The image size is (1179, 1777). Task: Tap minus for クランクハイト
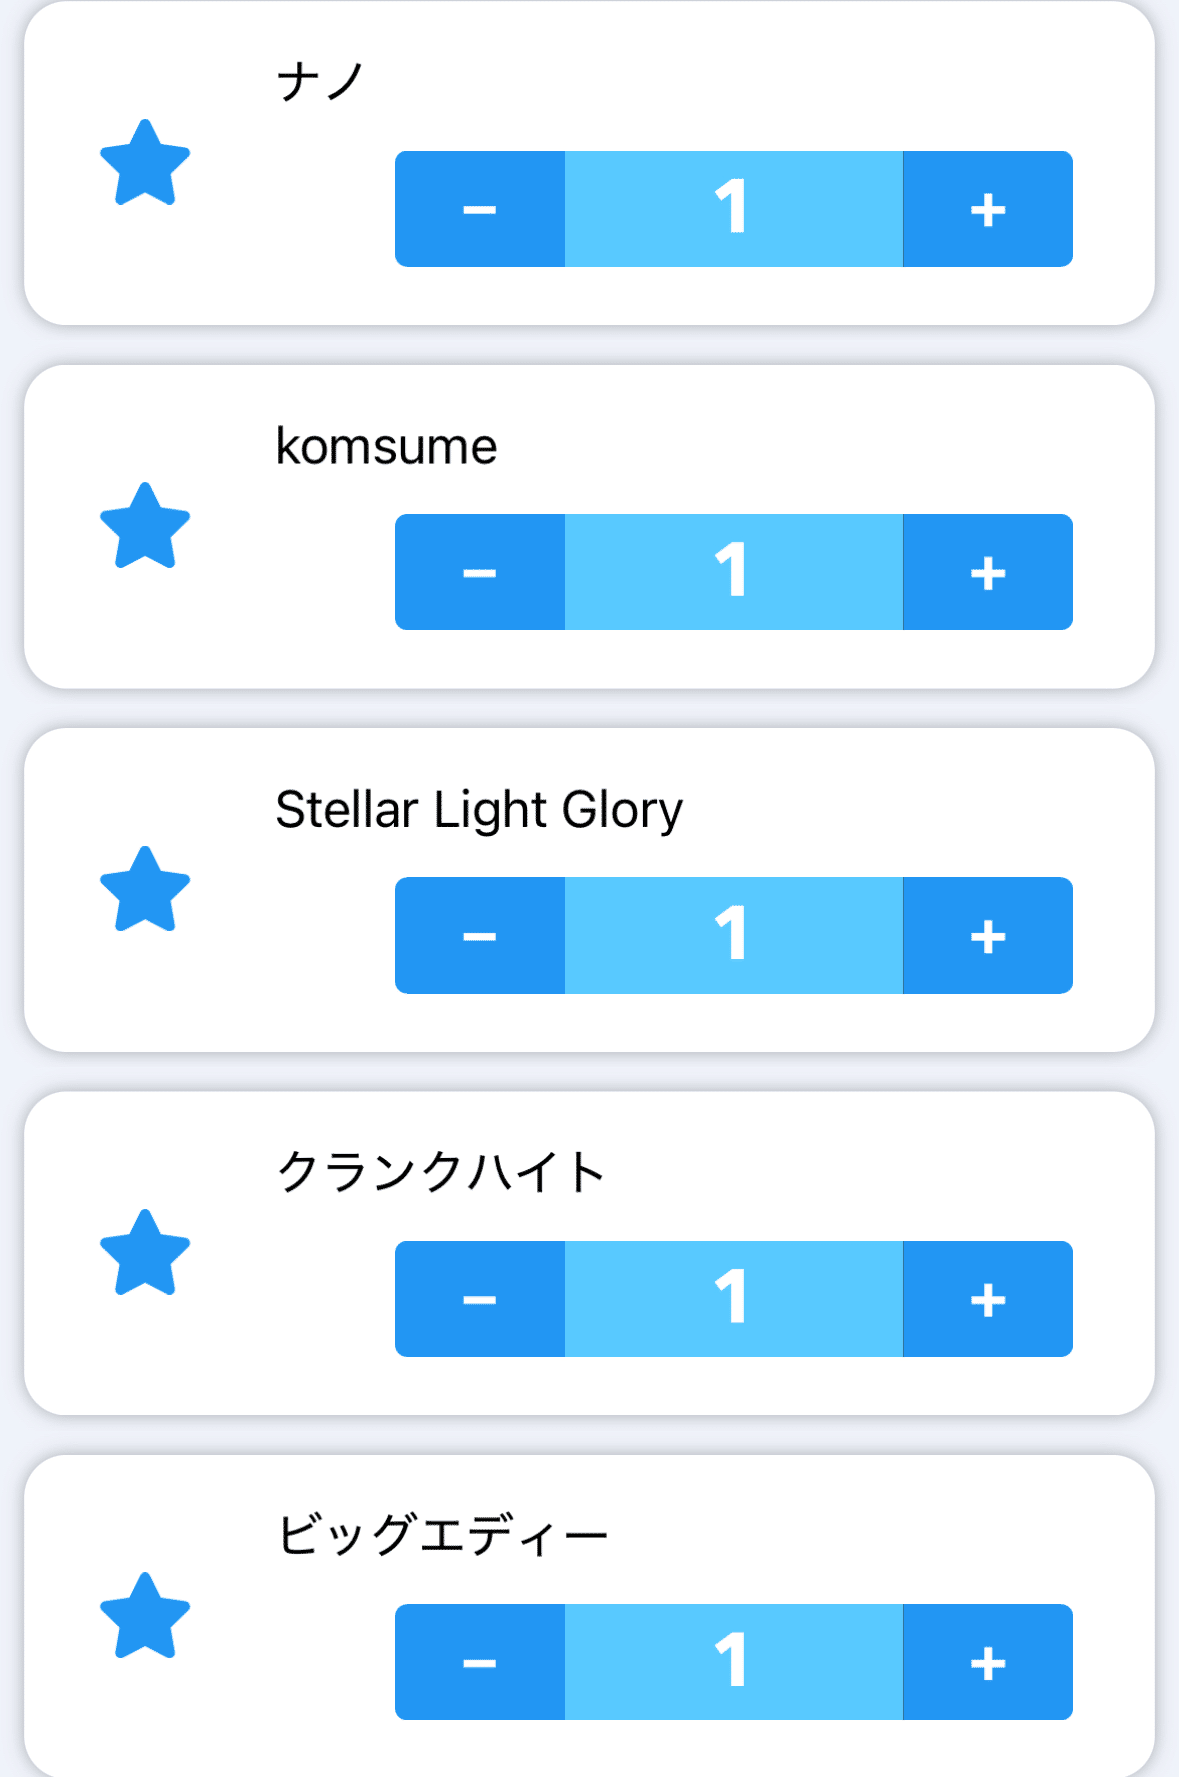[x=480, y=1299]
